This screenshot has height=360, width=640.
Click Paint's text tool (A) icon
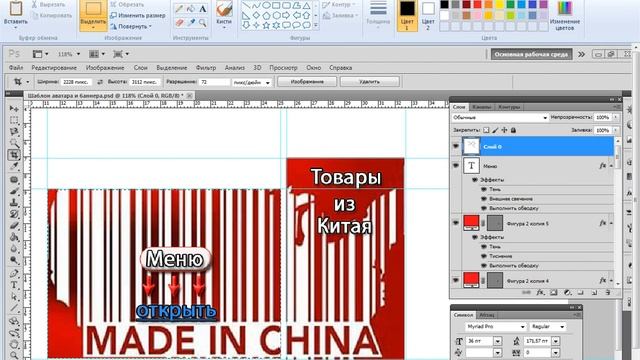click(x=202, y=9)
